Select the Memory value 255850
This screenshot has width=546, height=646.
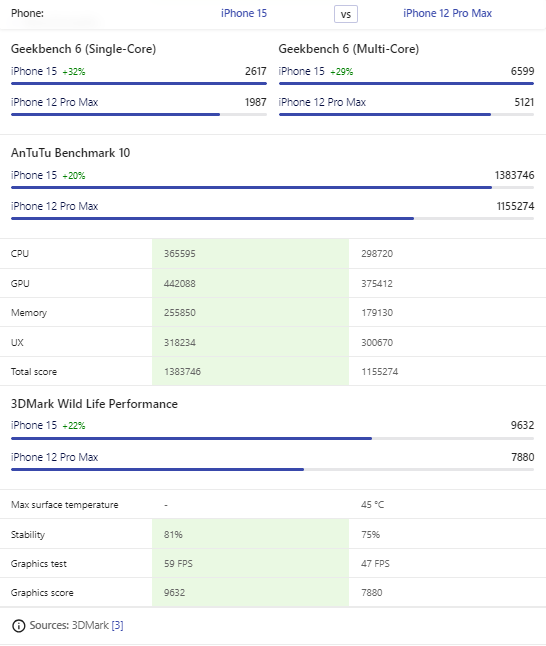point(180,312)
